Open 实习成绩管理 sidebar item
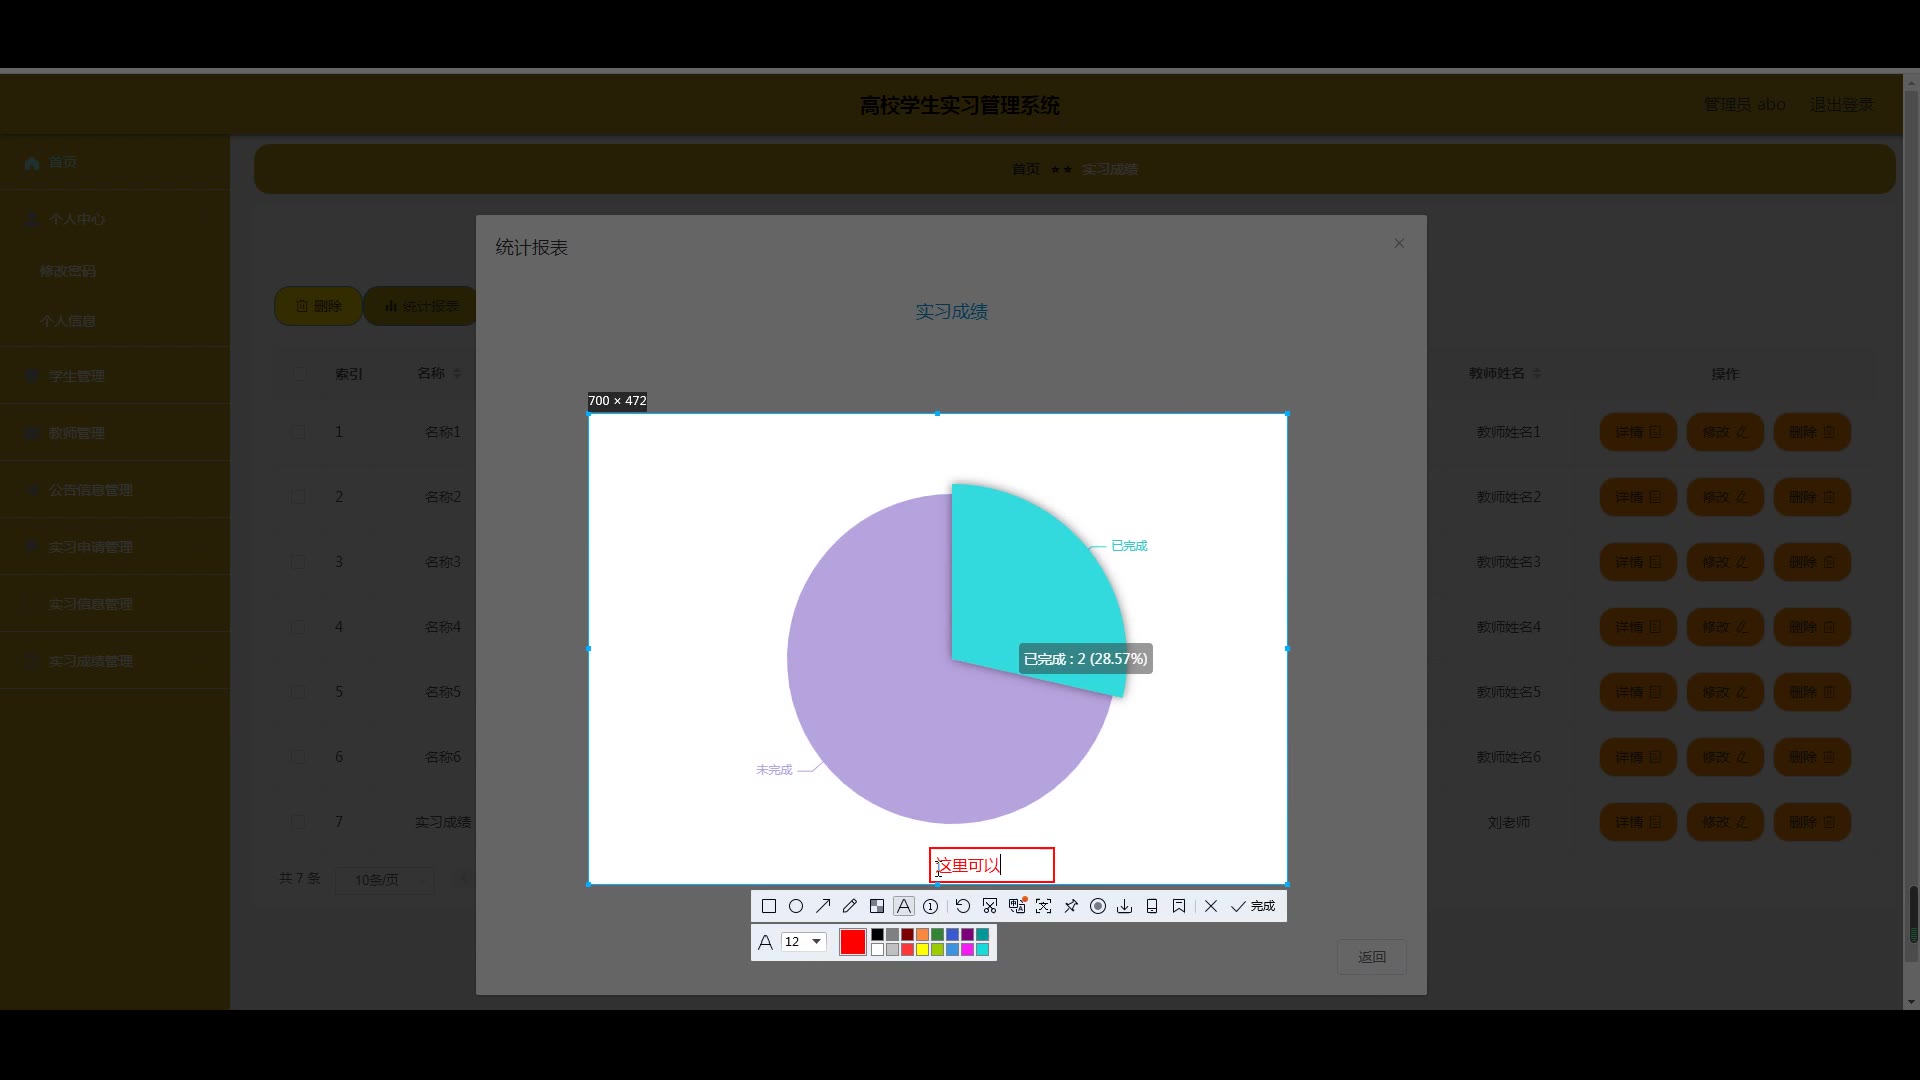 coord(115,661)
